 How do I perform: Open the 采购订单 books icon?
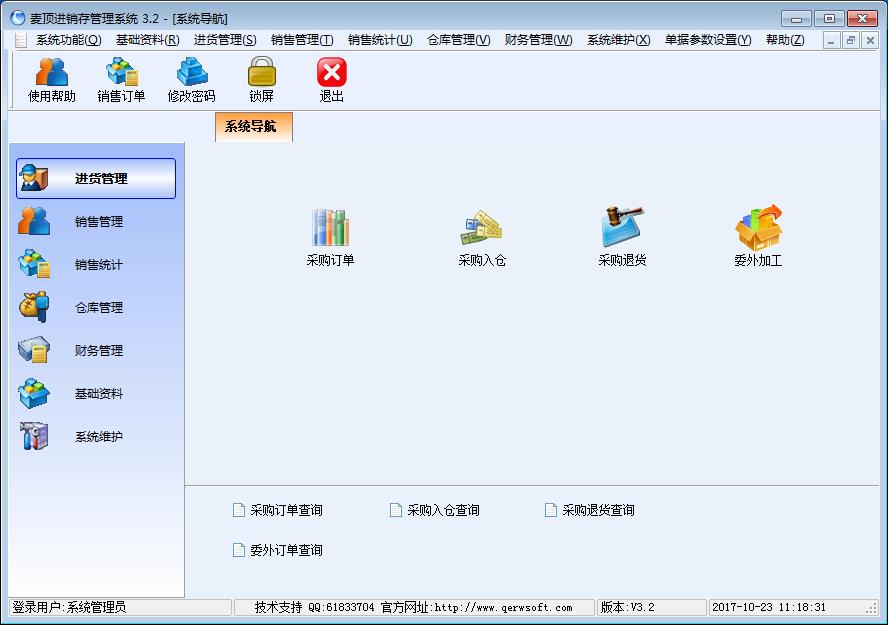(x=330, y=237)
